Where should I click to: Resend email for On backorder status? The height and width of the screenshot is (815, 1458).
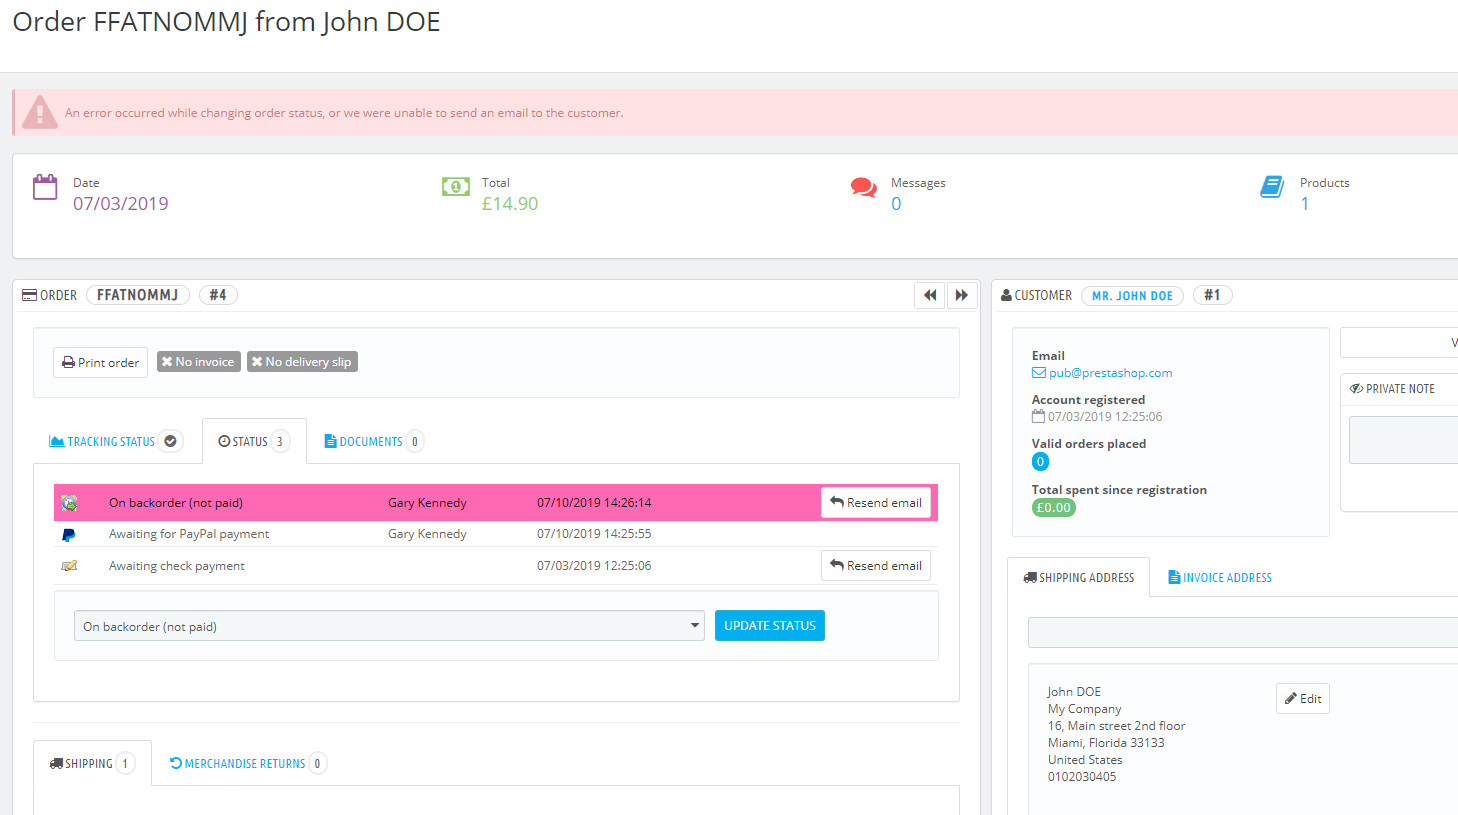pyautogui.click(x=876, y=503)
